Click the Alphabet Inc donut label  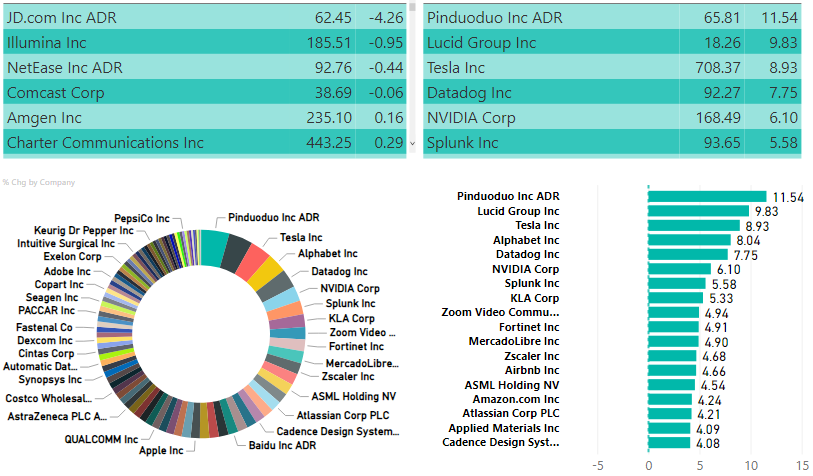327,254
